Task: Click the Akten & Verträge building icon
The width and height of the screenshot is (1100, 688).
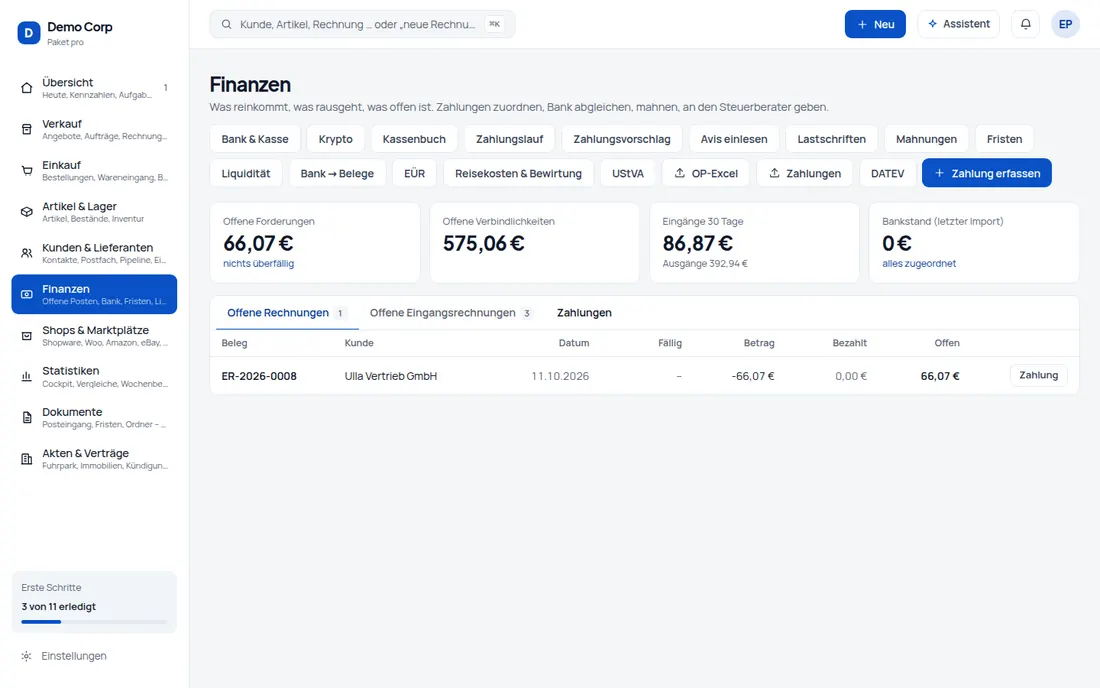Action: [x=27, y=459]
